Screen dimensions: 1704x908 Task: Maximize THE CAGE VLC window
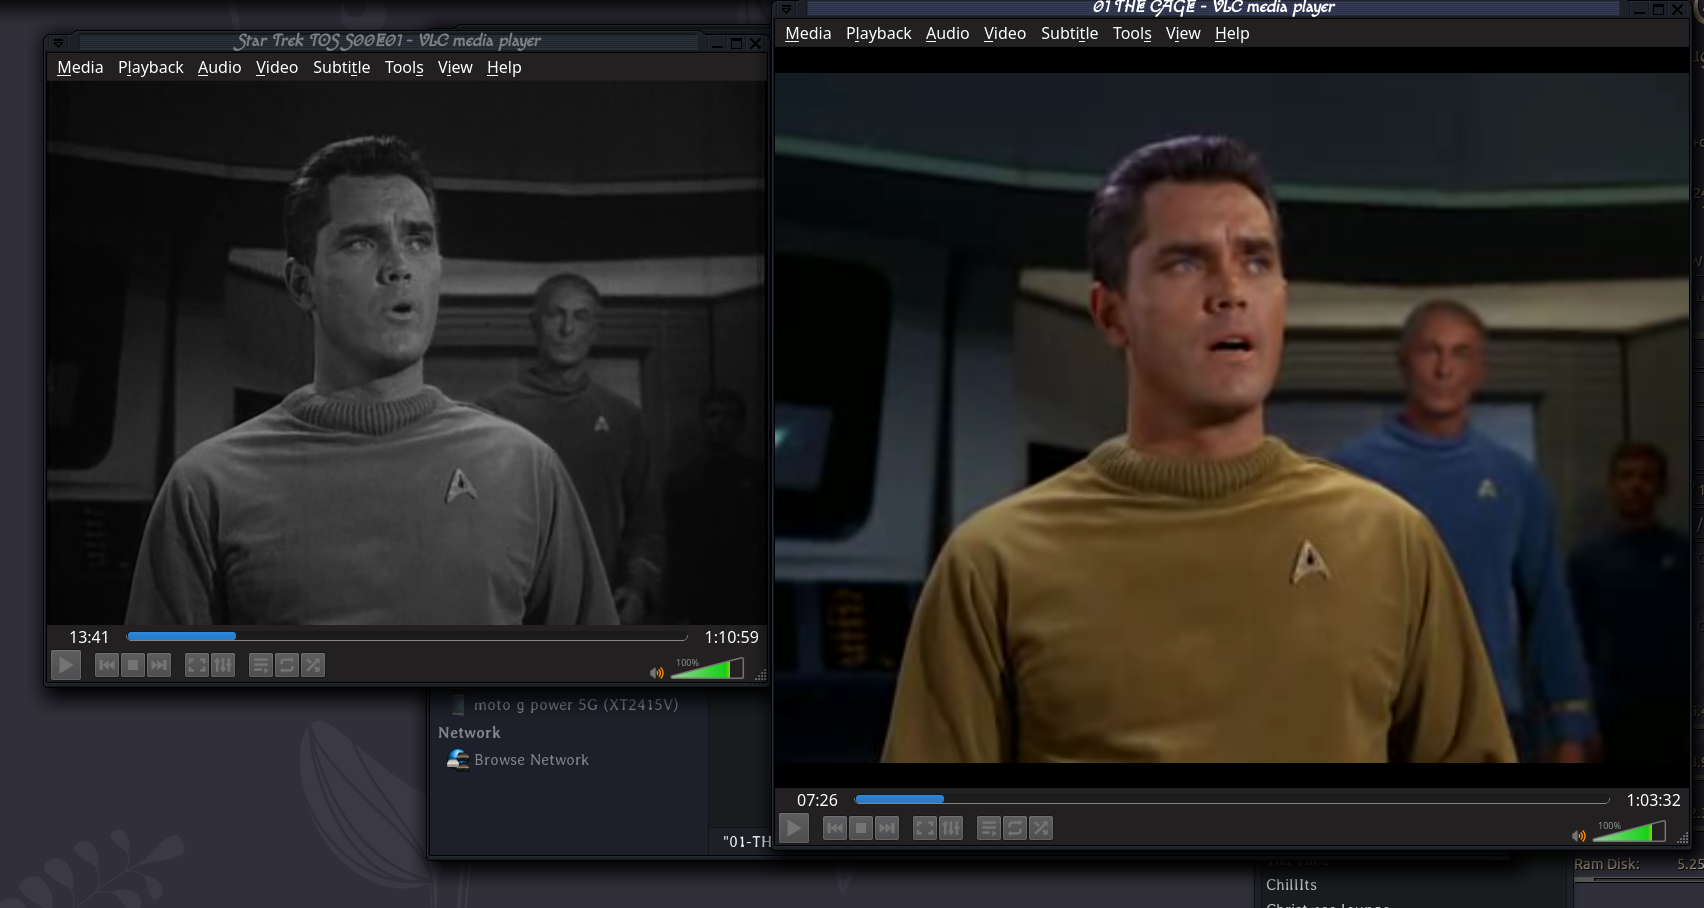[x=1659, y=9]
